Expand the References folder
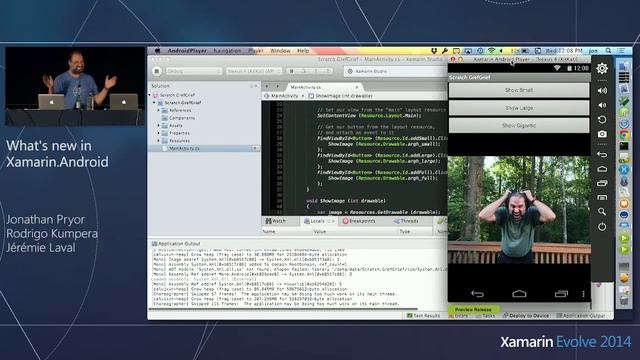Viewport: 640px width, 360px height. pos(158,111)
